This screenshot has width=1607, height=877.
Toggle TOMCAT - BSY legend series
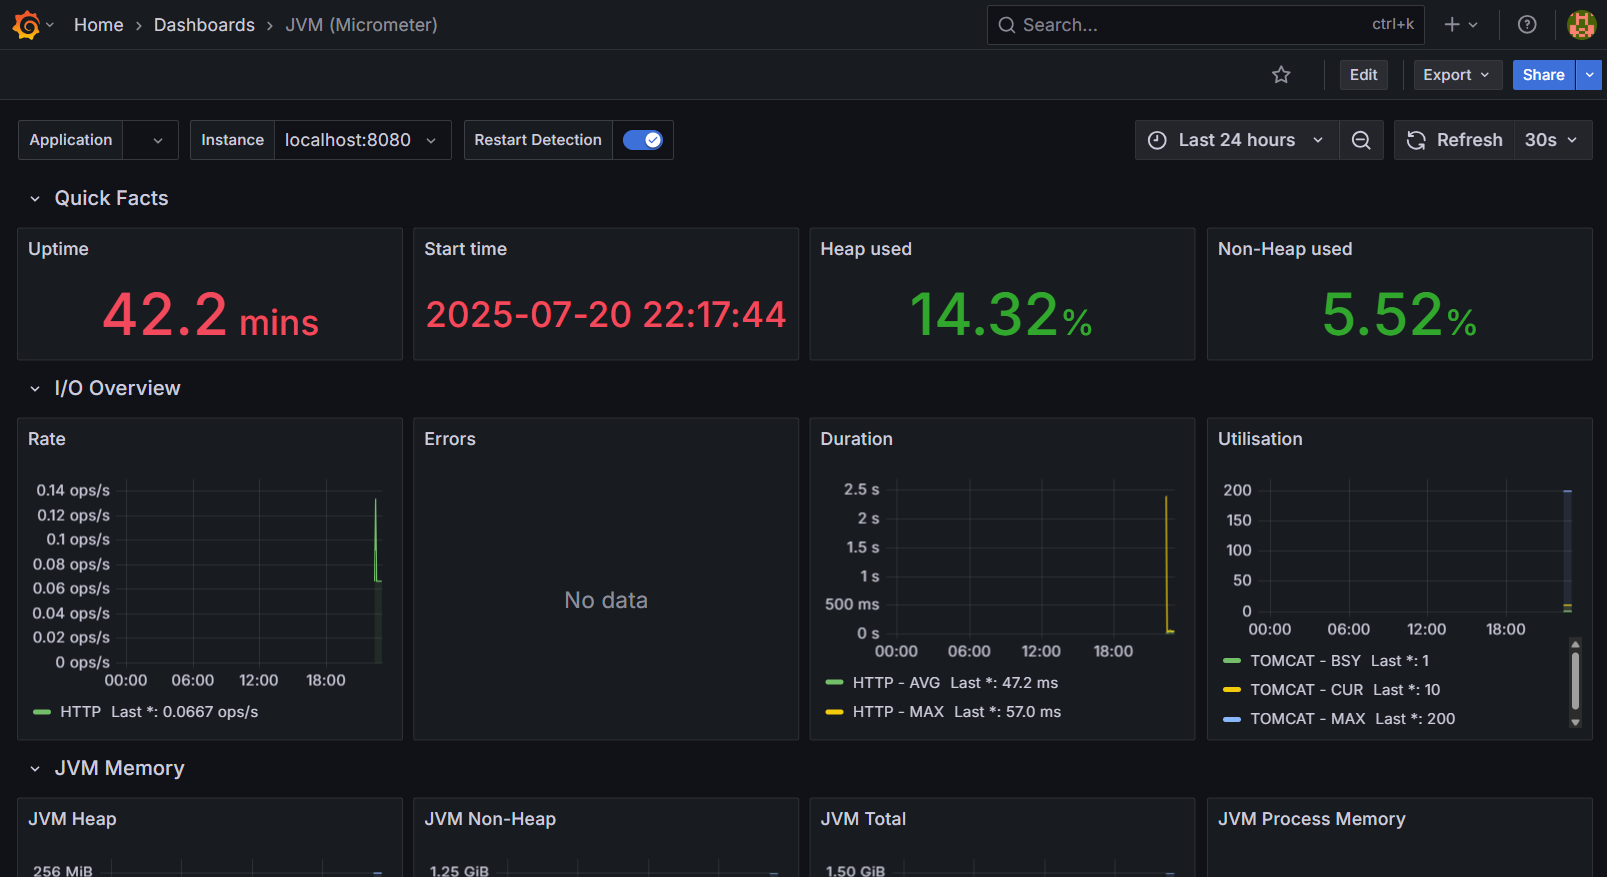point(1305,661)
